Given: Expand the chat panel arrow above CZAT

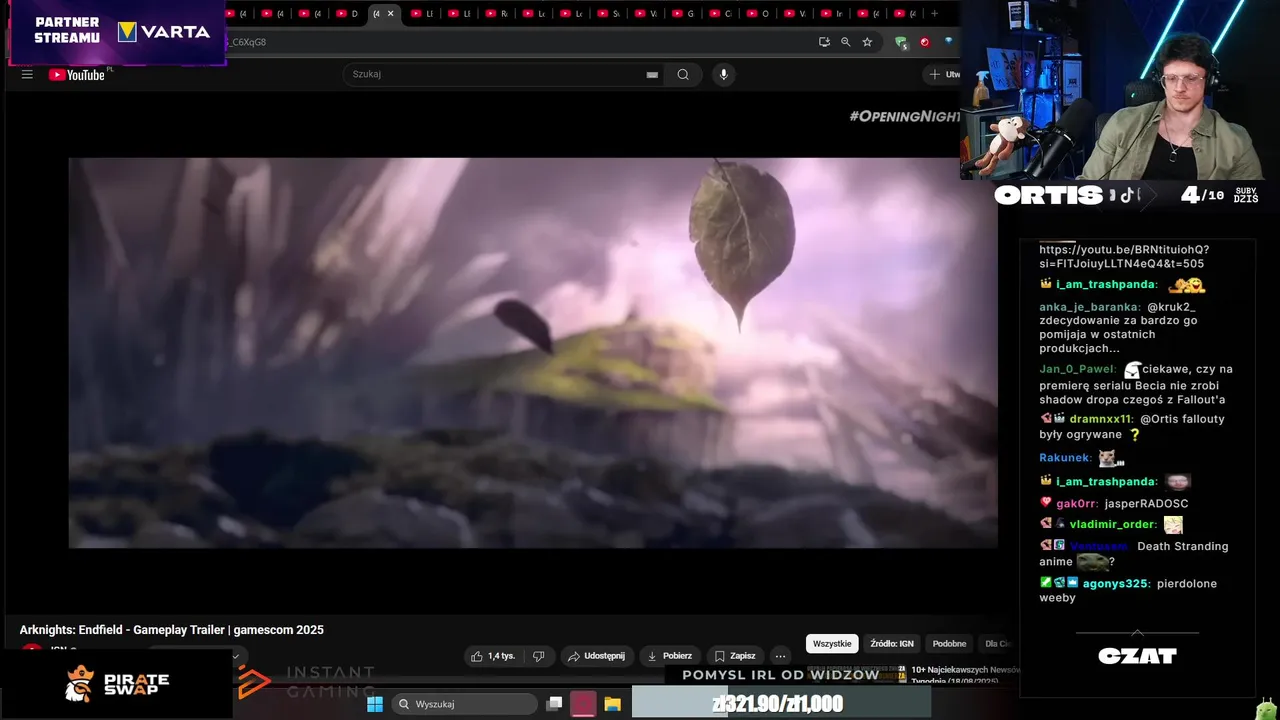Looking at the screenshot, I should 1137,632.
